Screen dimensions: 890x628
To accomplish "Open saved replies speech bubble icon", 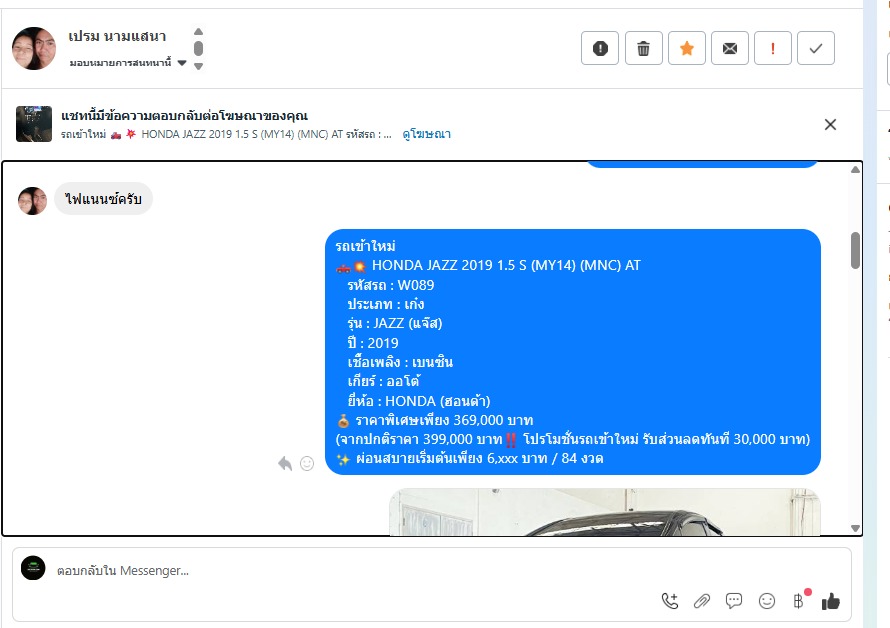I will point(734,601).
